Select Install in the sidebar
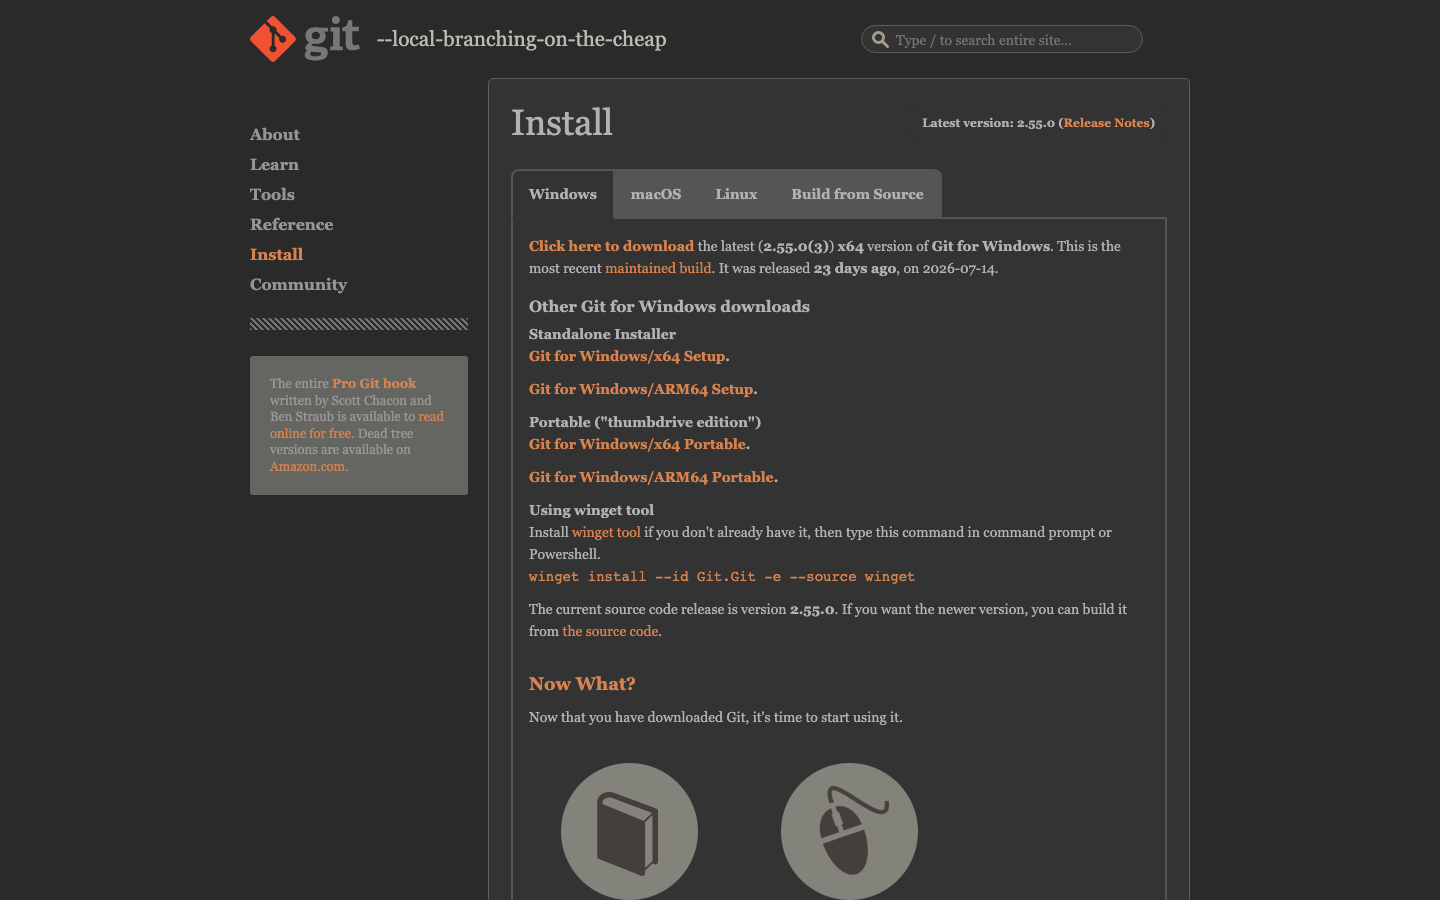Viewport: 1440px width, 900px height. 276,255
